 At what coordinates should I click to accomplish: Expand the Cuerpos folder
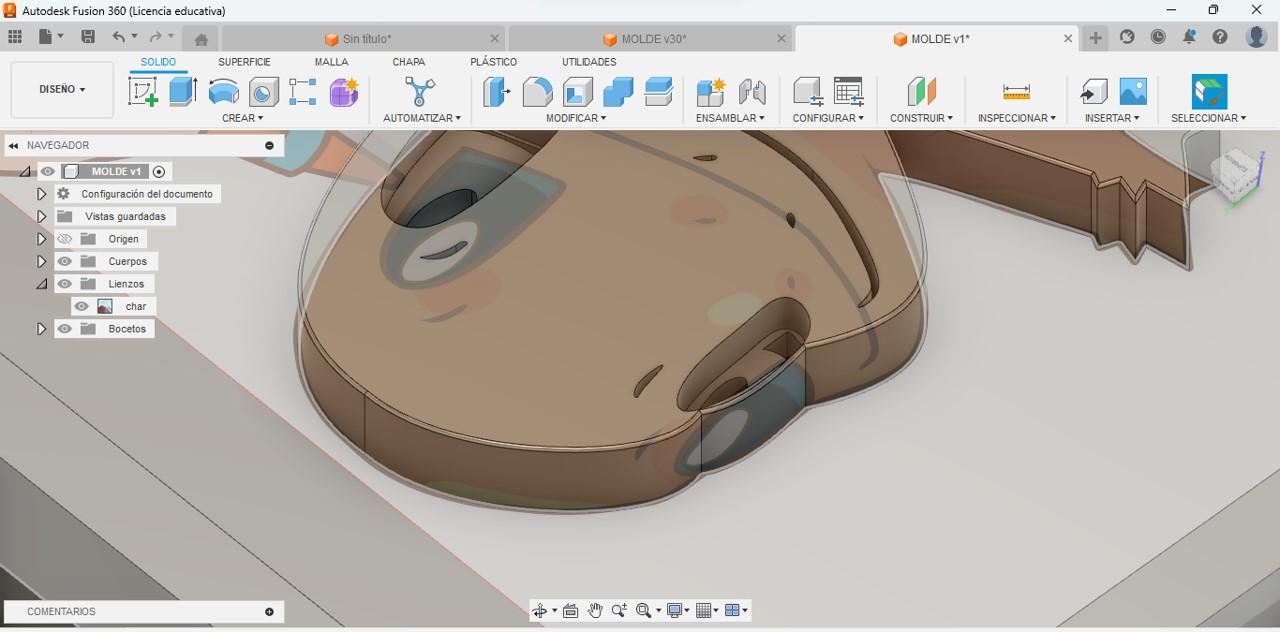click(x=41, y=261)
